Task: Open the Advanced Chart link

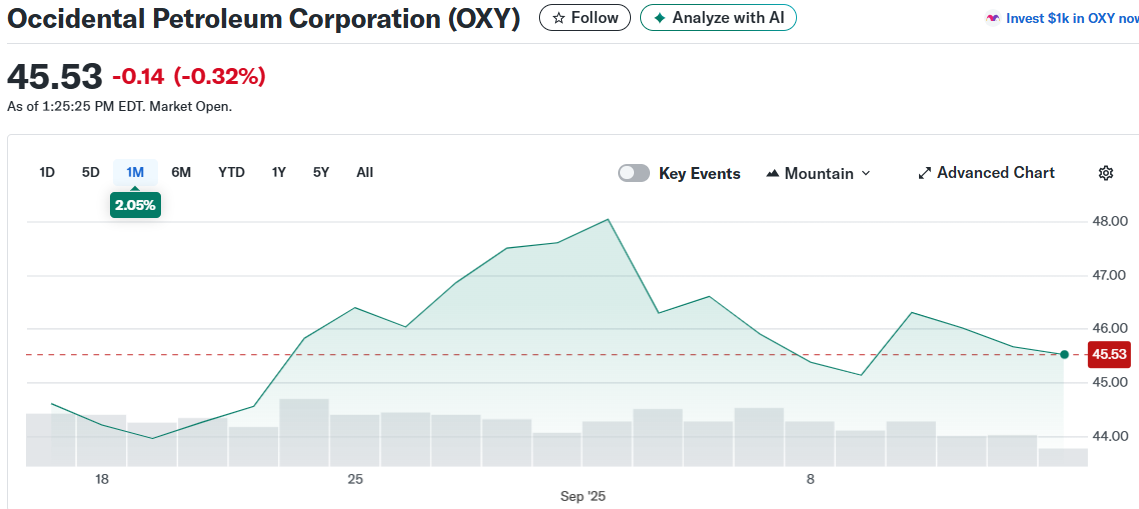Action: (x=986, y=173)
